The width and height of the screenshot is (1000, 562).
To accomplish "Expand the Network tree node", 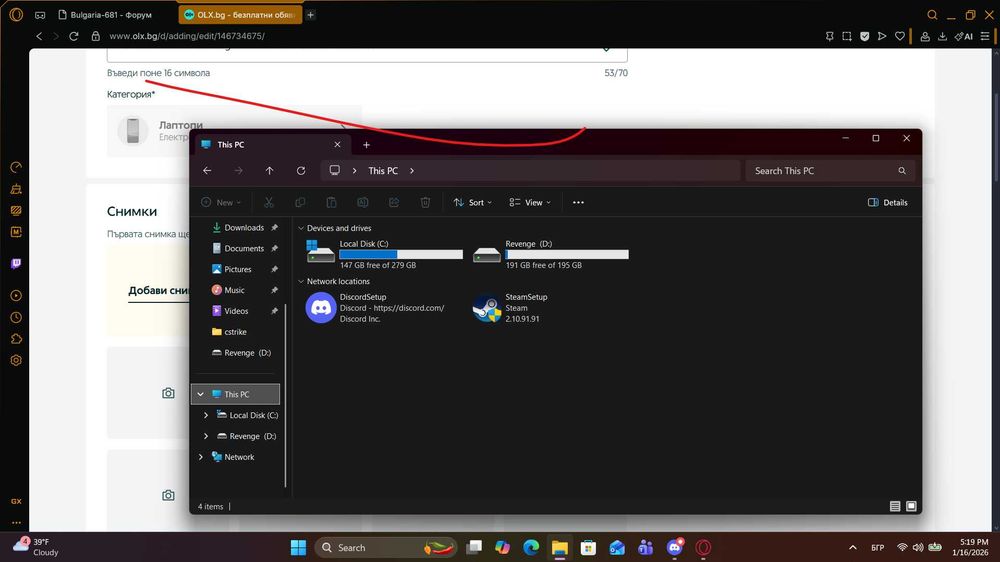I will (200, 457).
